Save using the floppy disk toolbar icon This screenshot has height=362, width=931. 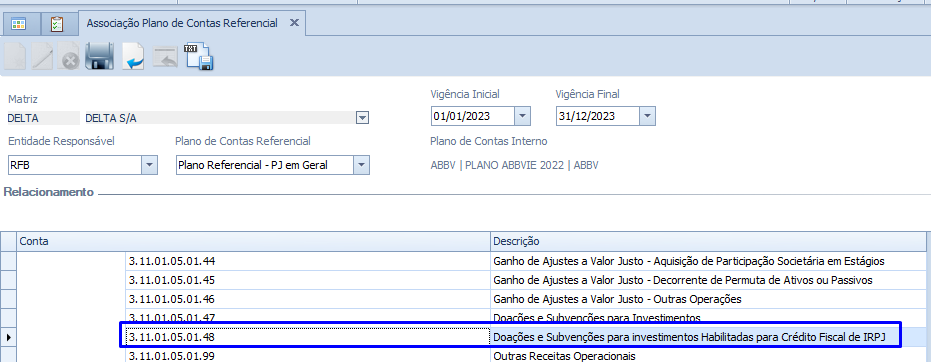[x=100, y=57]
